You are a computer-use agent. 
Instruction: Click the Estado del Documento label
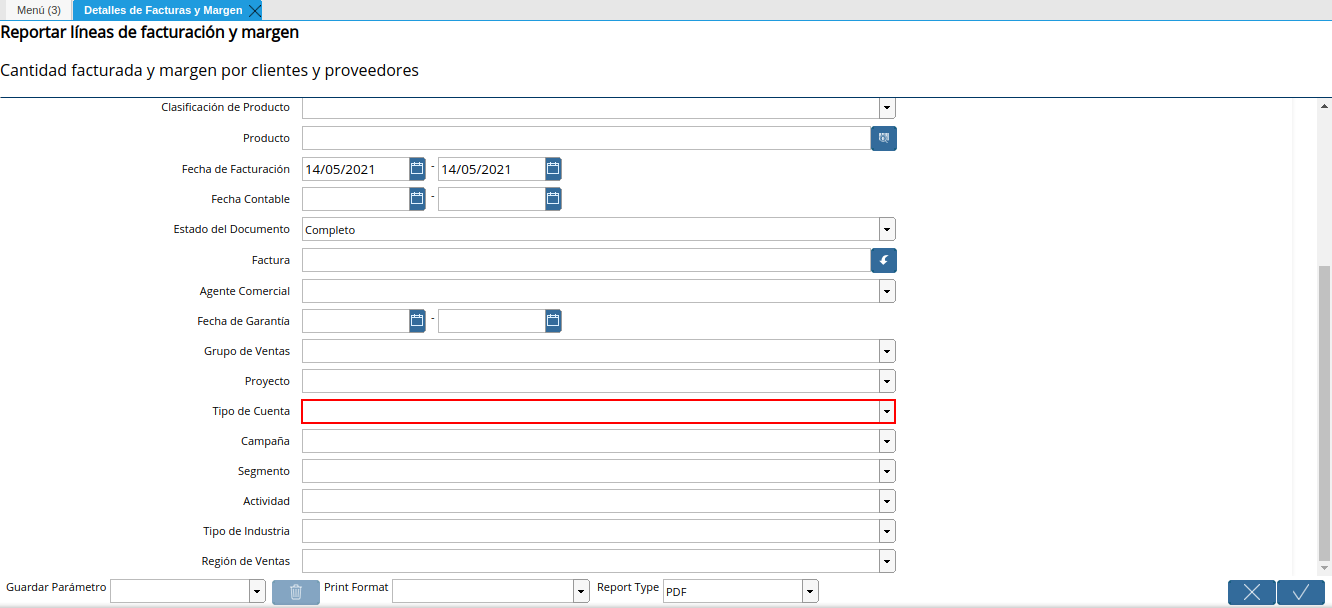[232, 229]
